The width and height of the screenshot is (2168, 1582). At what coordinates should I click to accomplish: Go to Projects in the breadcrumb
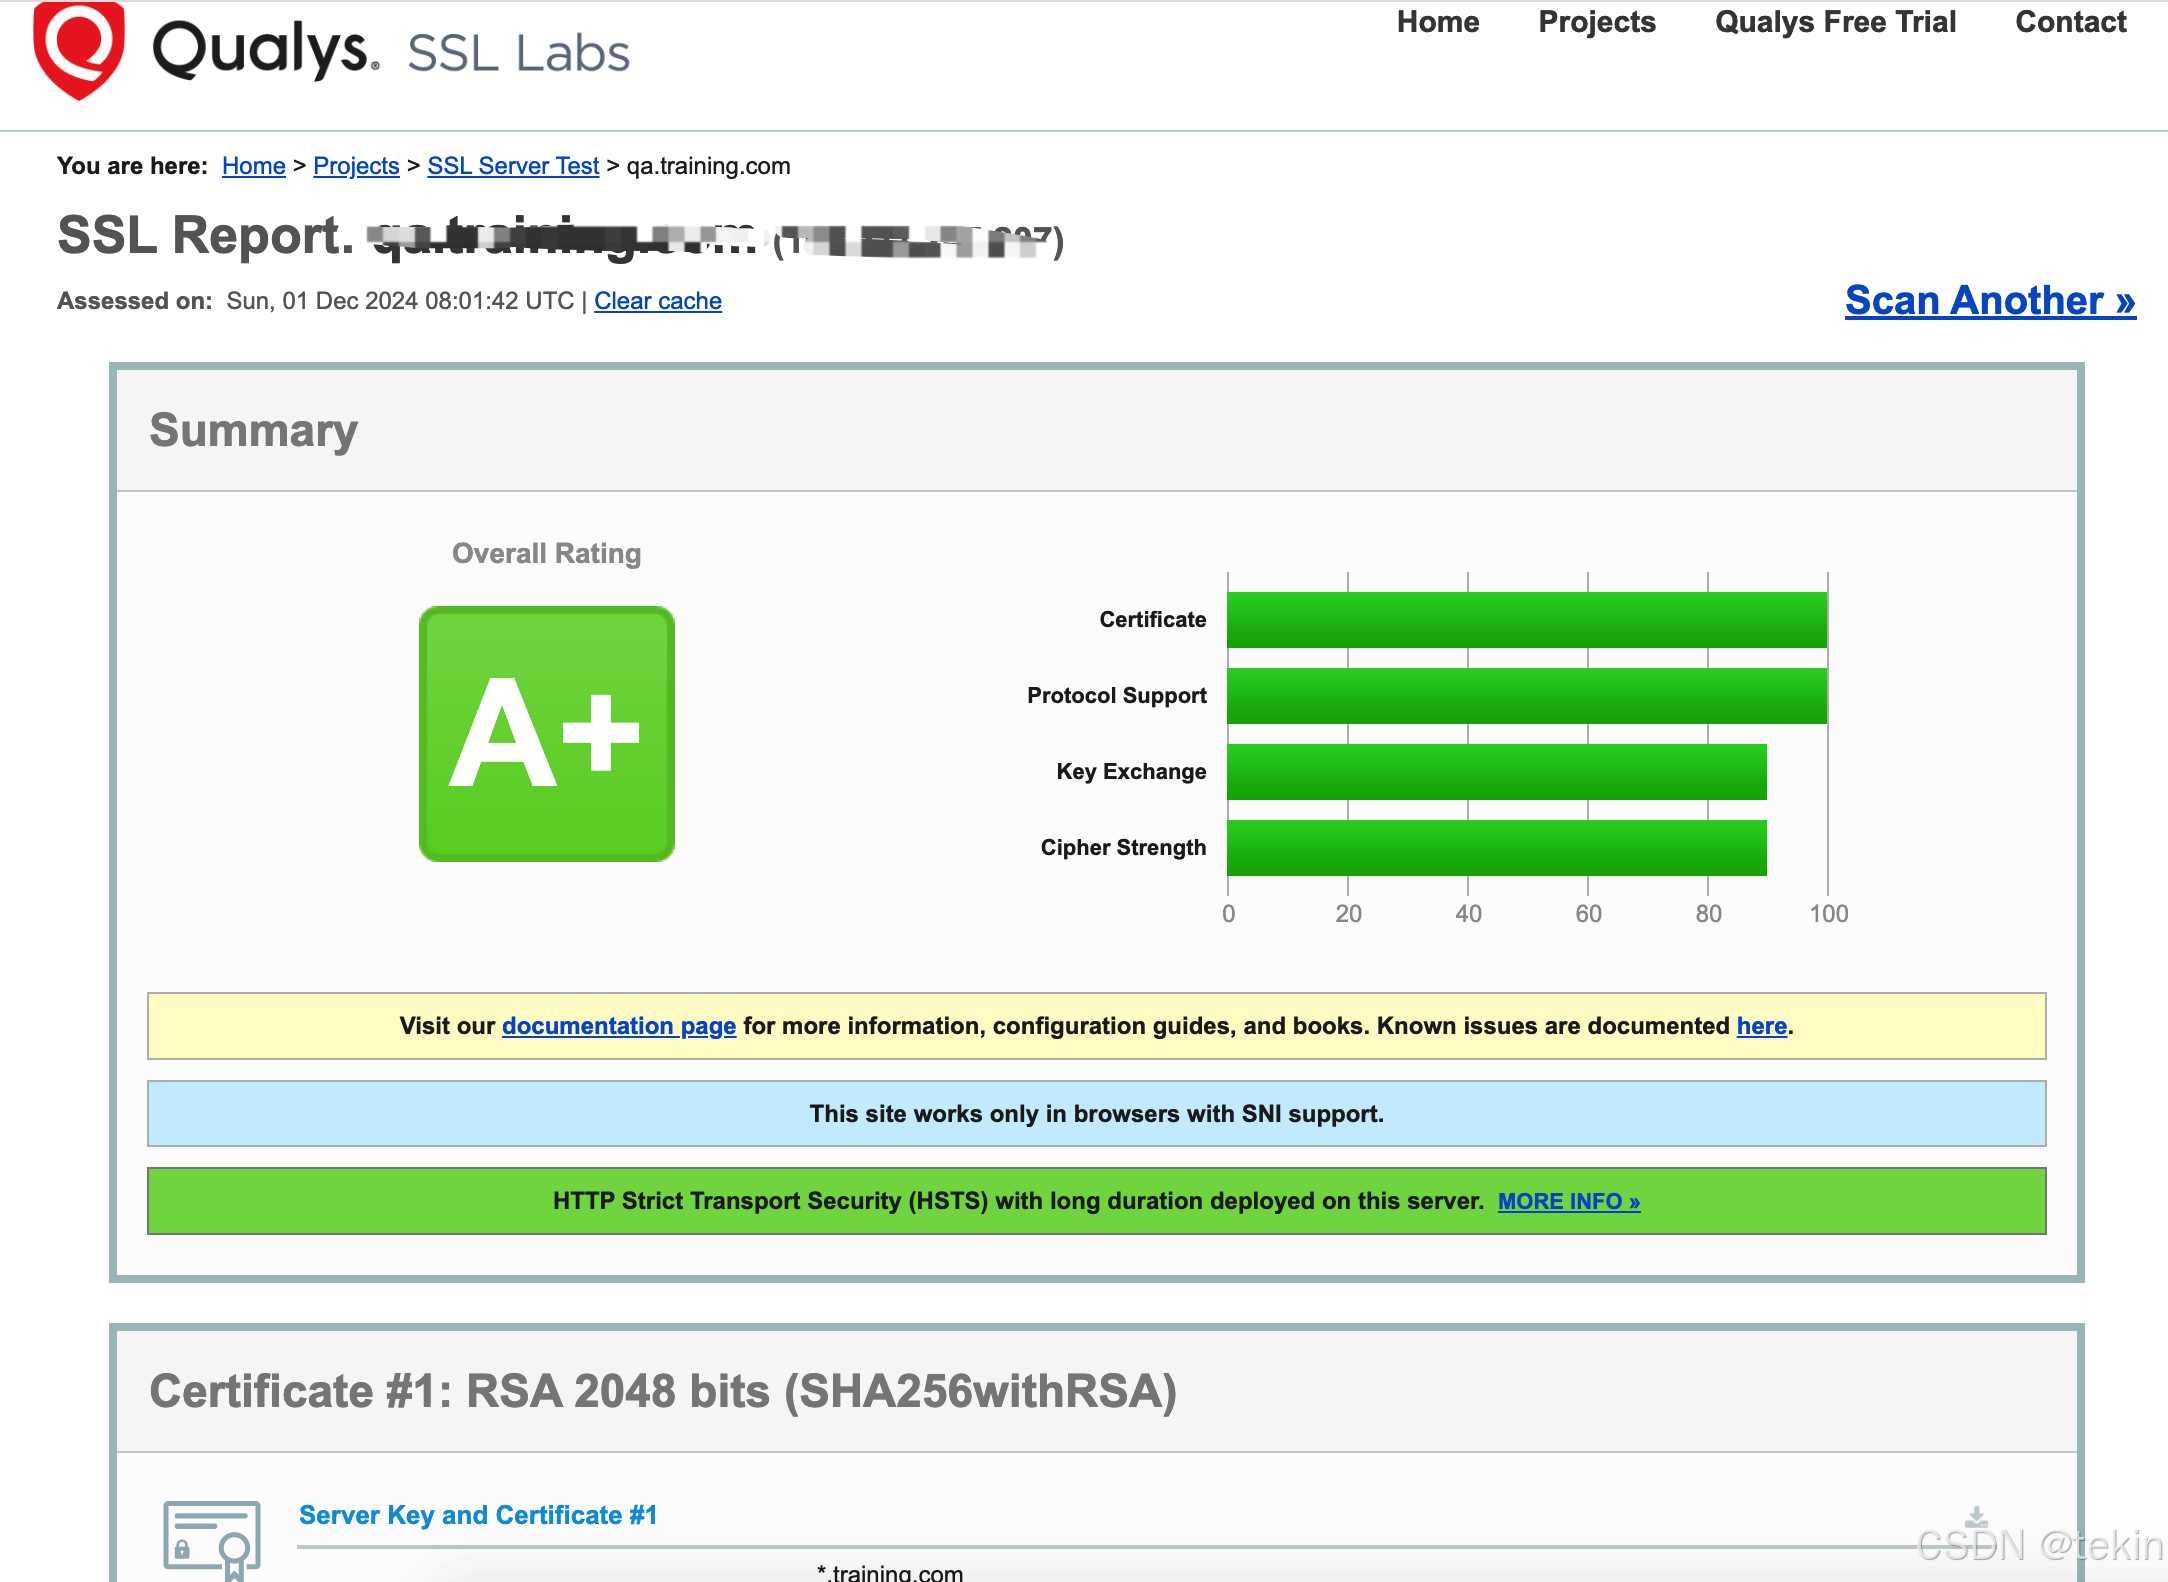point(356,166)
